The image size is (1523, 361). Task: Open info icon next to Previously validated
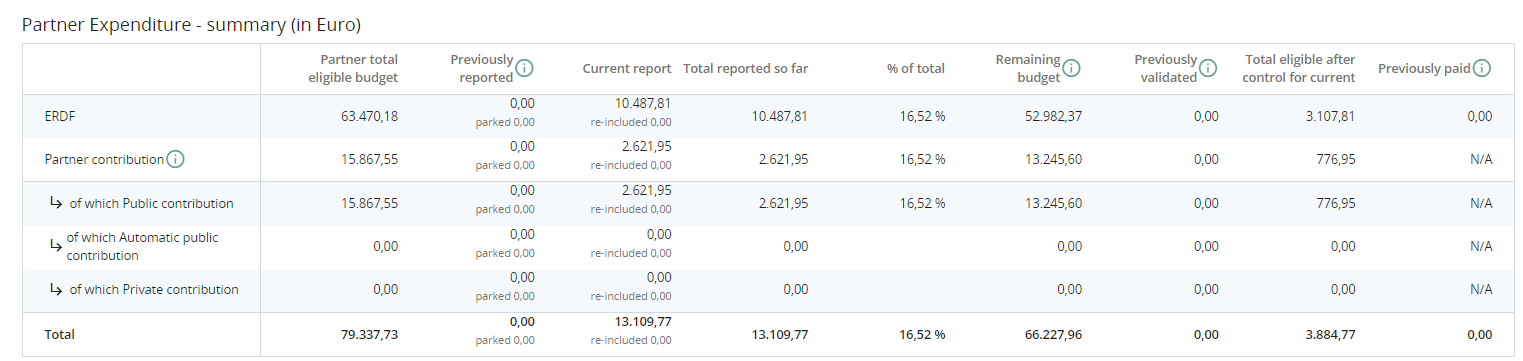[1208, 68]
